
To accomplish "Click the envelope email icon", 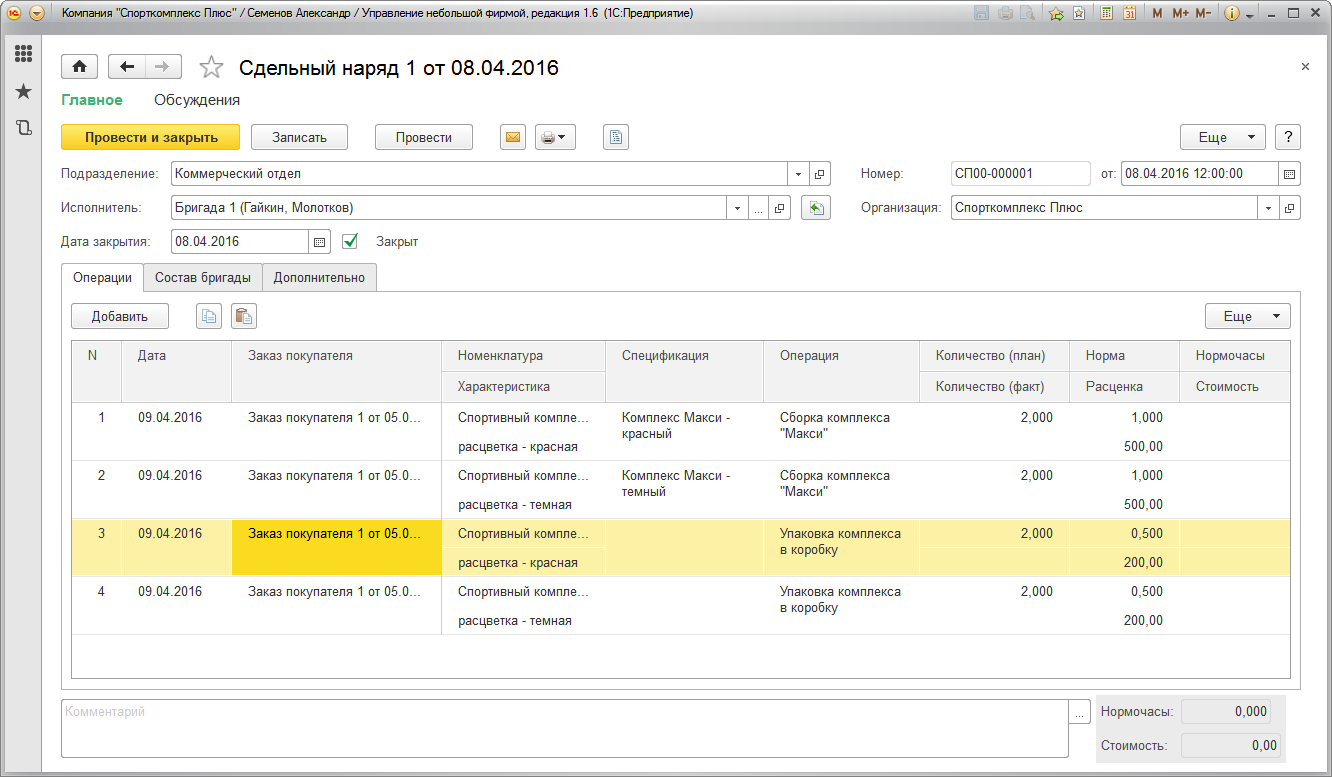I will click(x=513, y=138).
